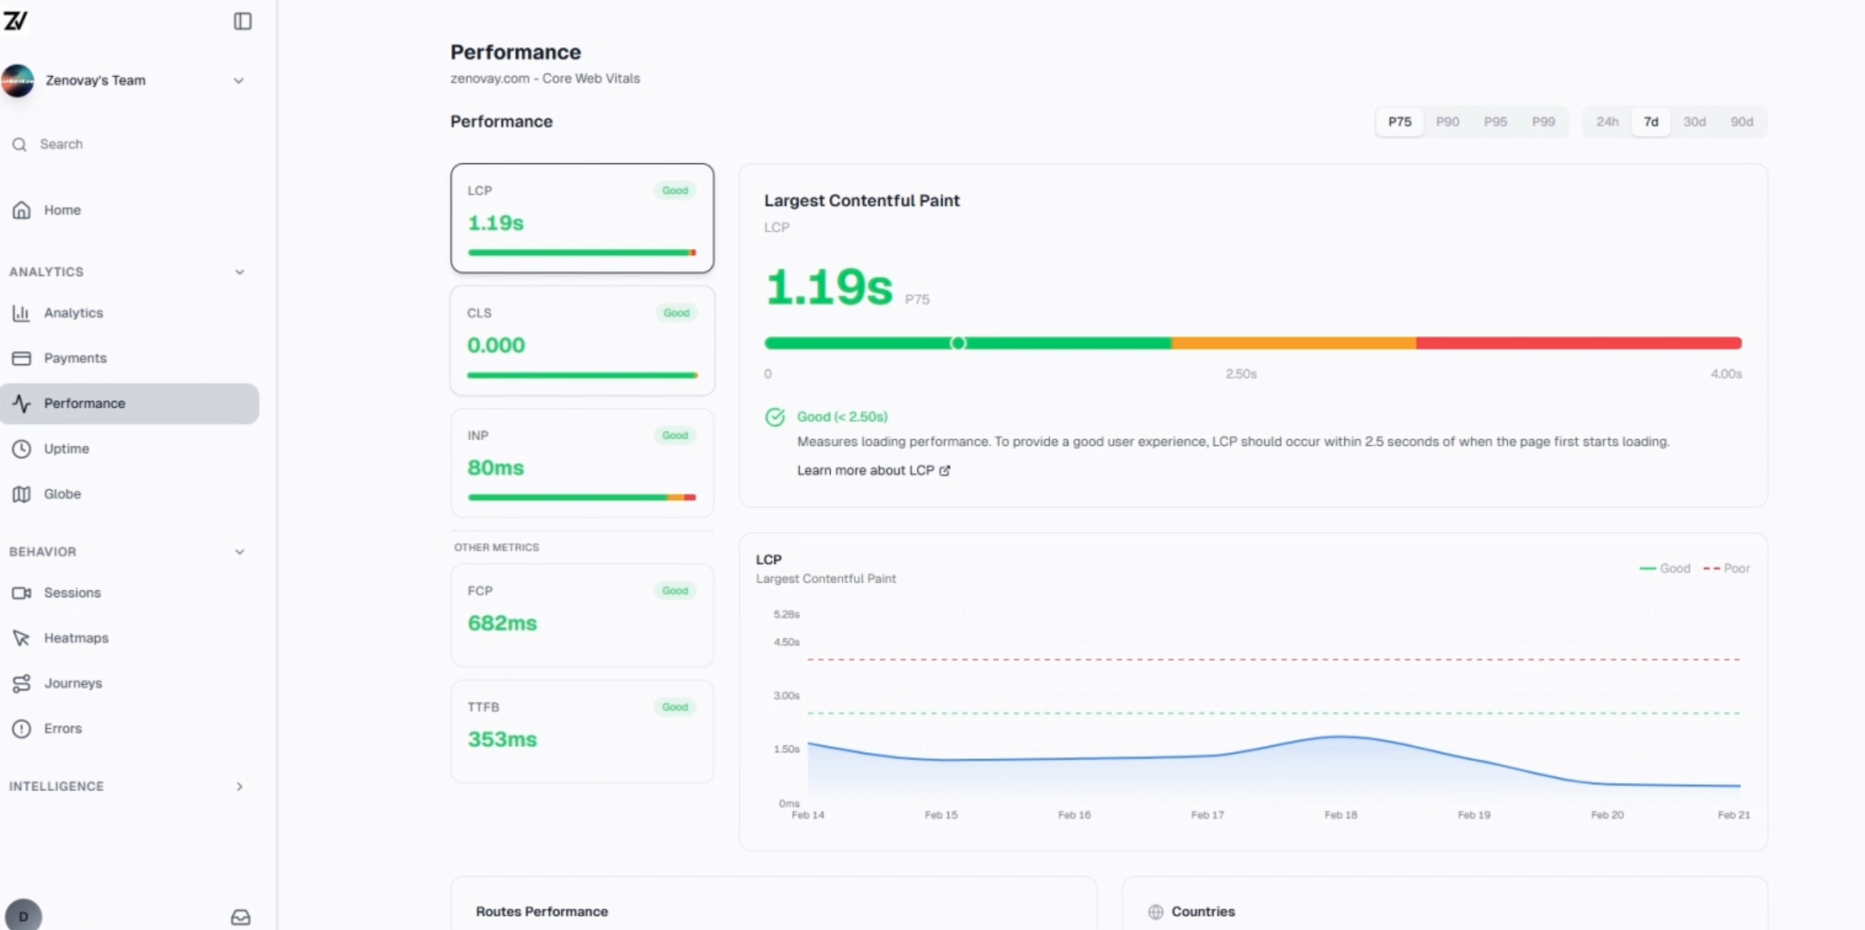Select the Sessions camera icon
1865x930 pixels.
(22, 592)
